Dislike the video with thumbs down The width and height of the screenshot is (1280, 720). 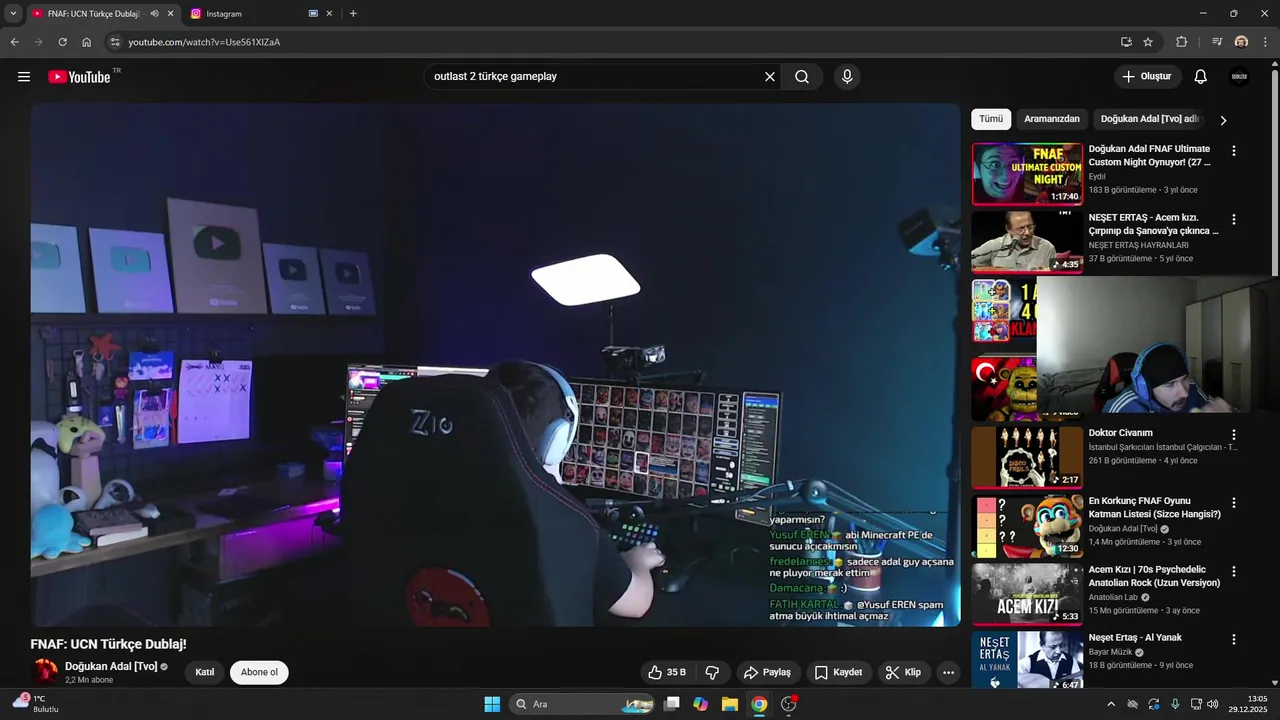point(713,672)
